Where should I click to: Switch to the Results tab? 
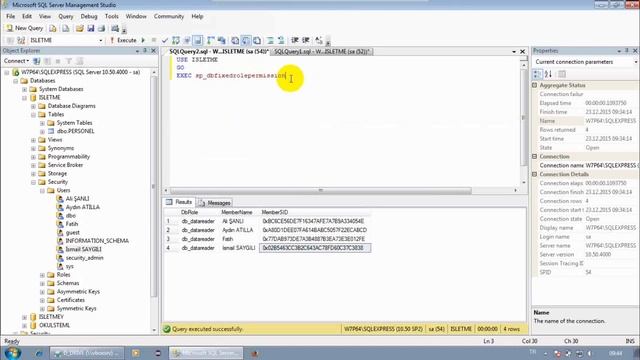tap(180, 202)
